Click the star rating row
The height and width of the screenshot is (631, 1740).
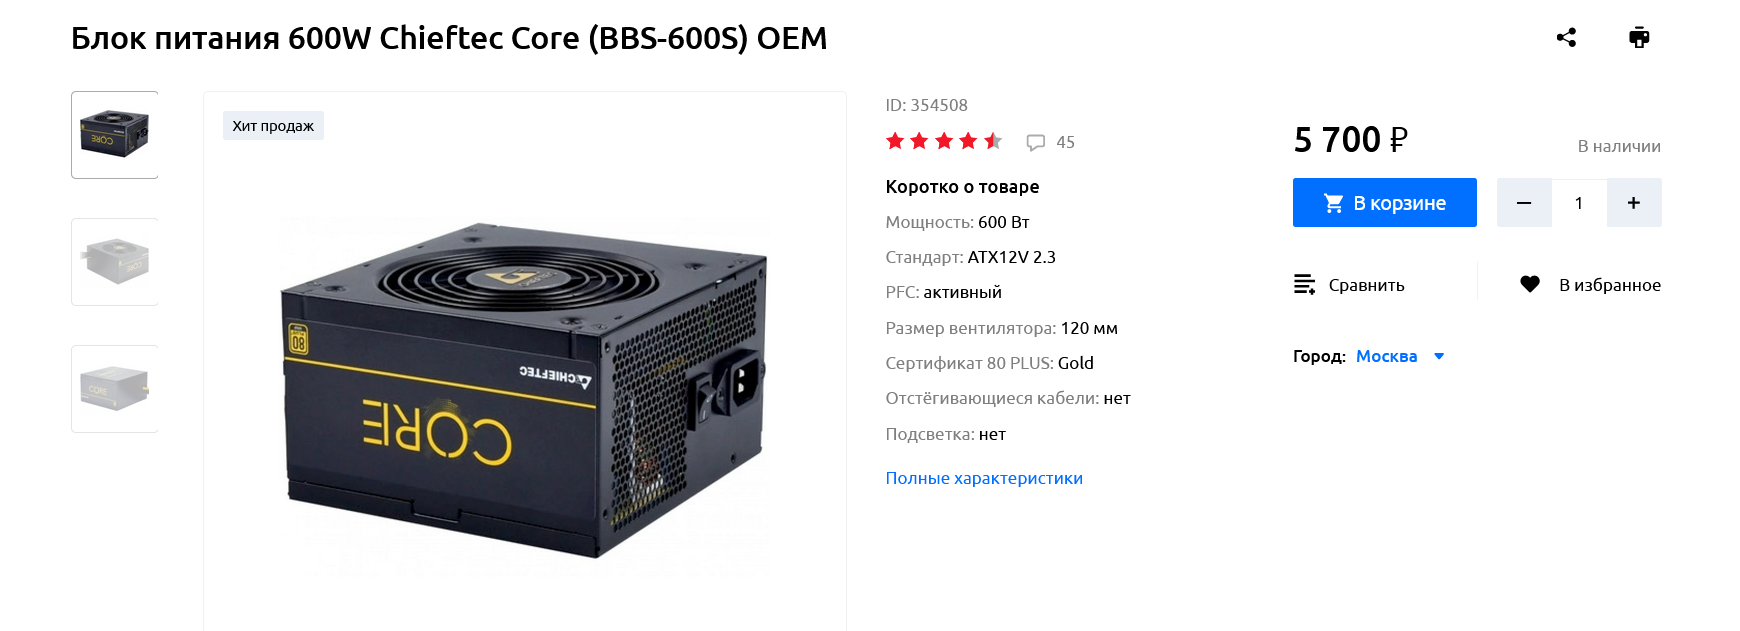(x=943, y=141)
